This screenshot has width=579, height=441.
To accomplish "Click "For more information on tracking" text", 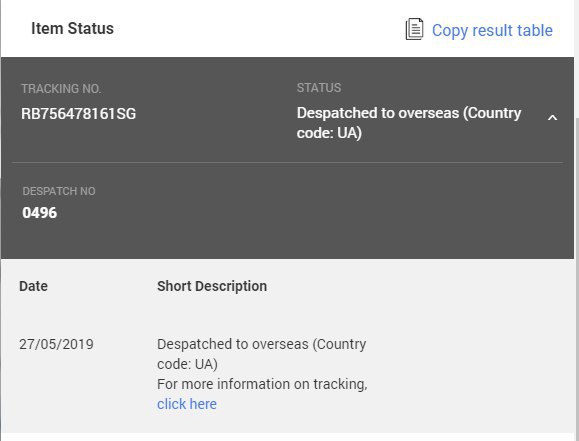I will (x=261, y=384).
